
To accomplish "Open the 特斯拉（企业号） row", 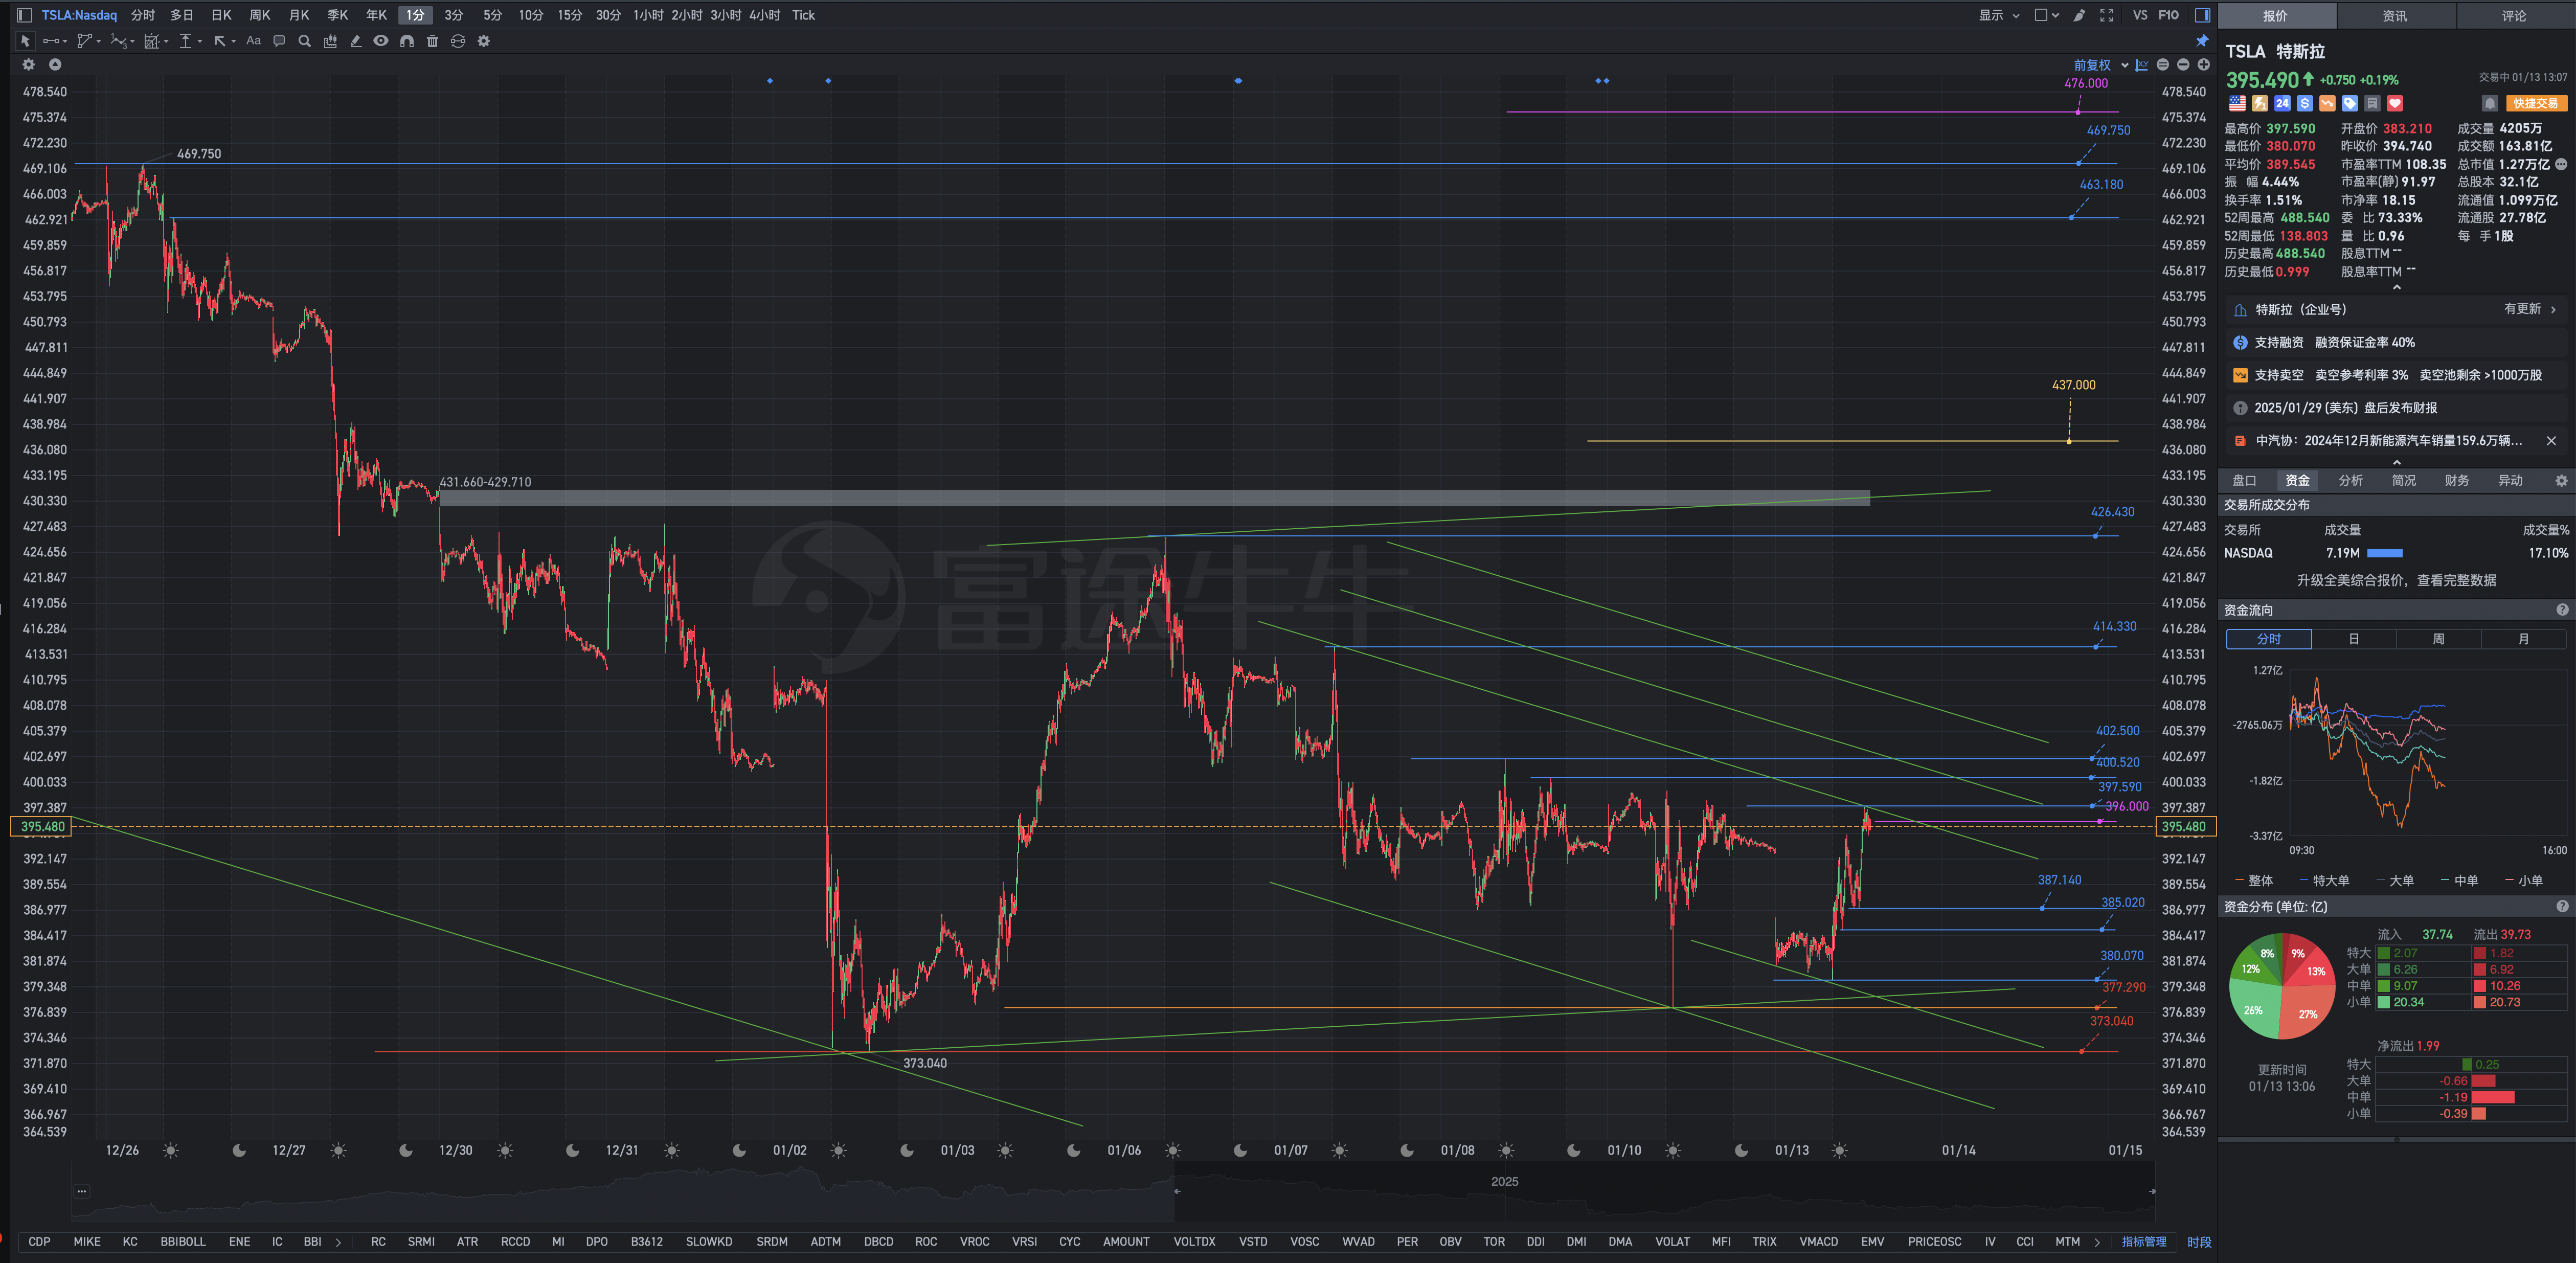I will click(x=2396, y=310).
